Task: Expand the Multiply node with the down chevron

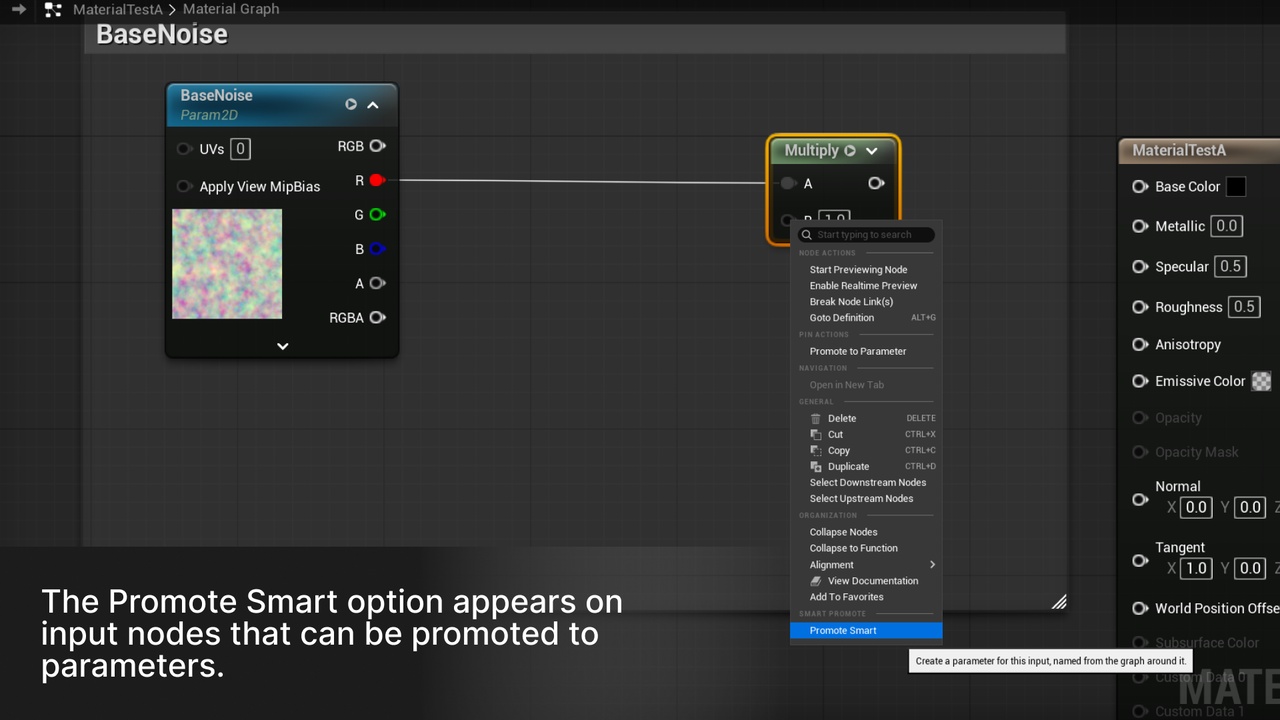Action: tap(872, 151)
